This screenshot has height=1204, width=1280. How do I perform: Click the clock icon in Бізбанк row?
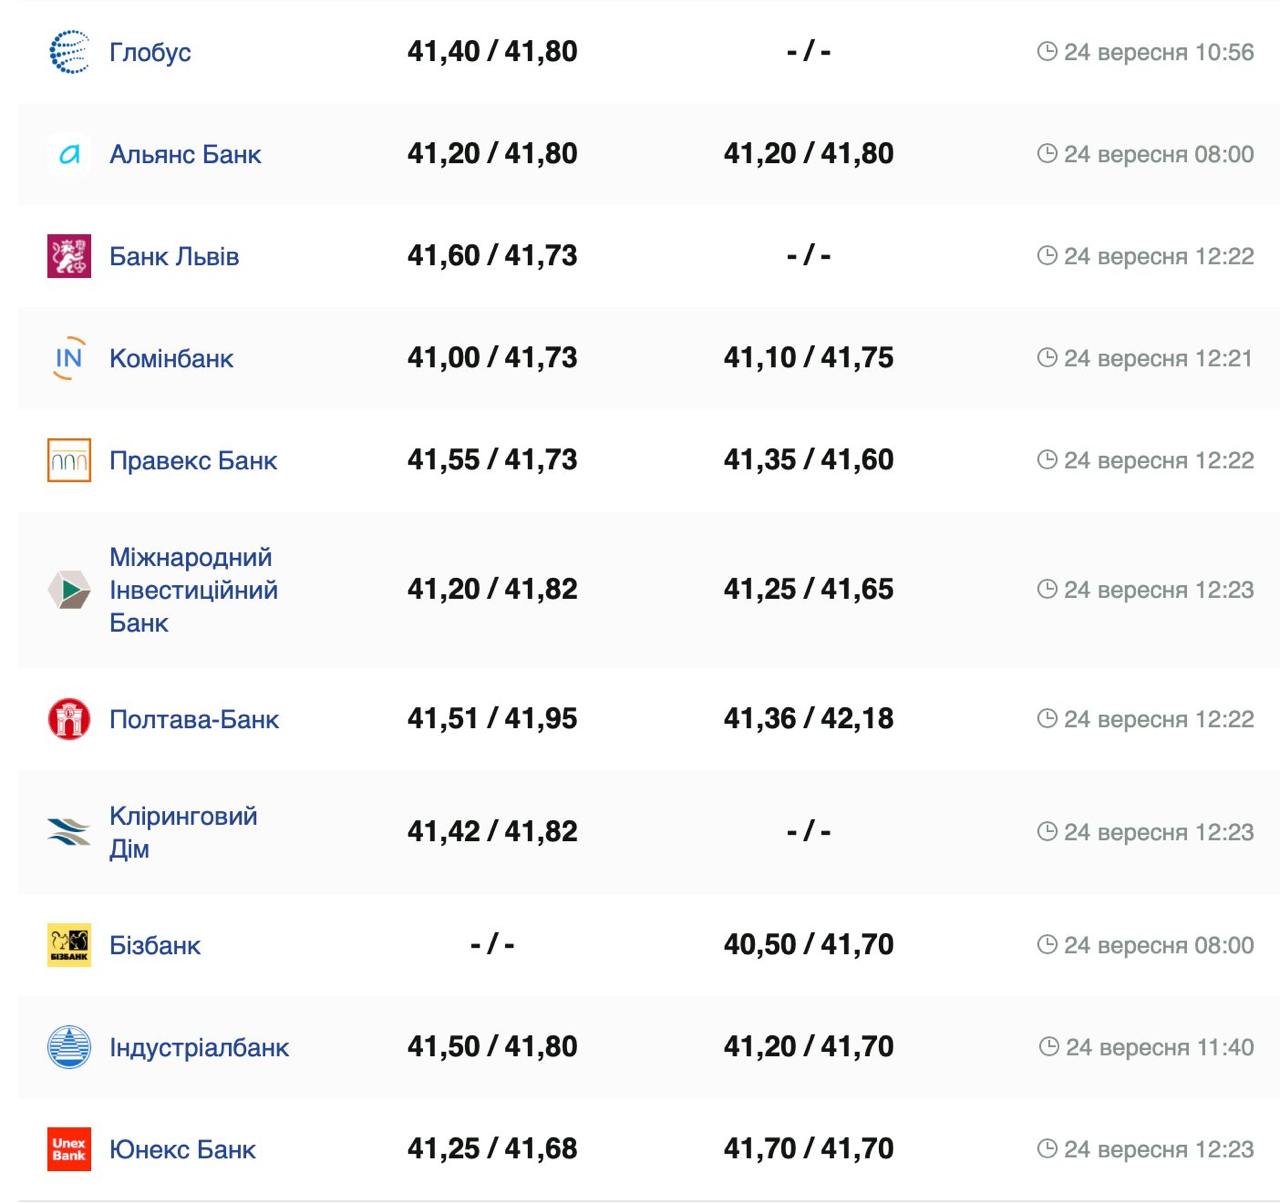click(1047, 945)
